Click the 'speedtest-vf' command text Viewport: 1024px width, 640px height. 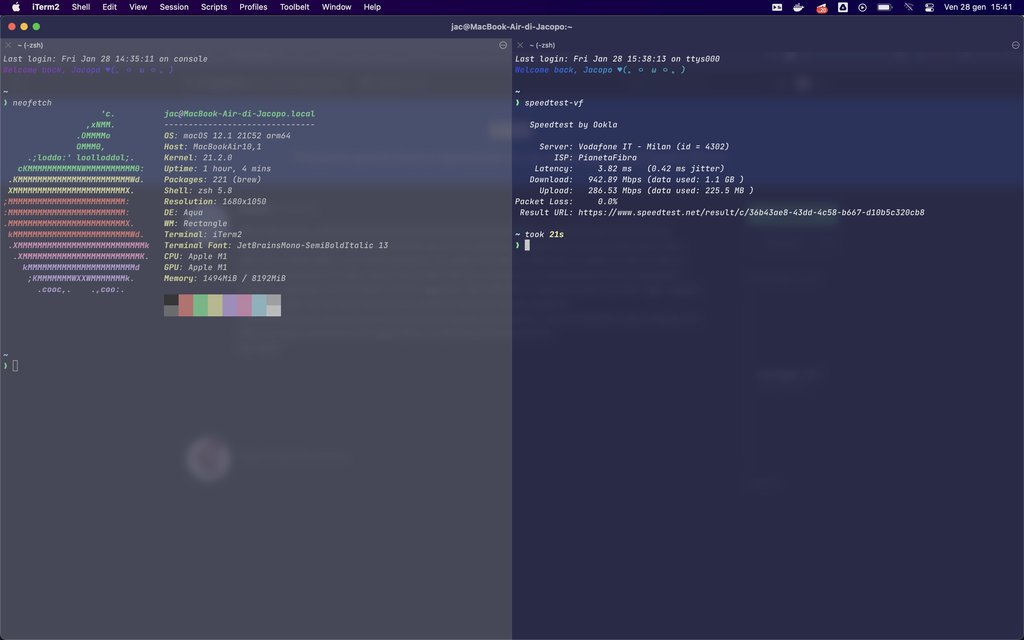(x=554, y=103)
